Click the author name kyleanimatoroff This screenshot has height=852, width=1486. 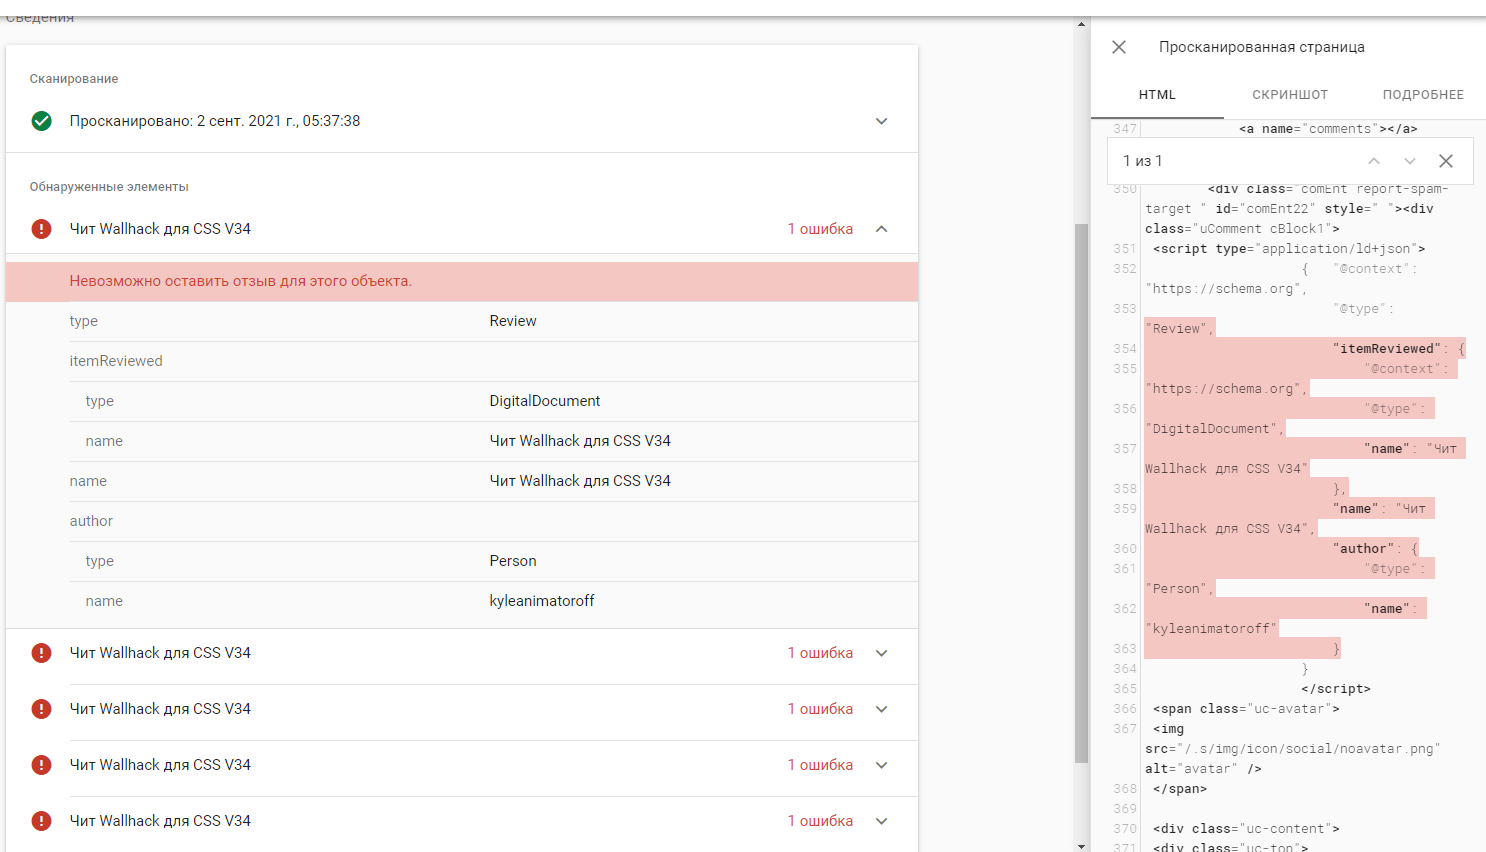point(542,601)
